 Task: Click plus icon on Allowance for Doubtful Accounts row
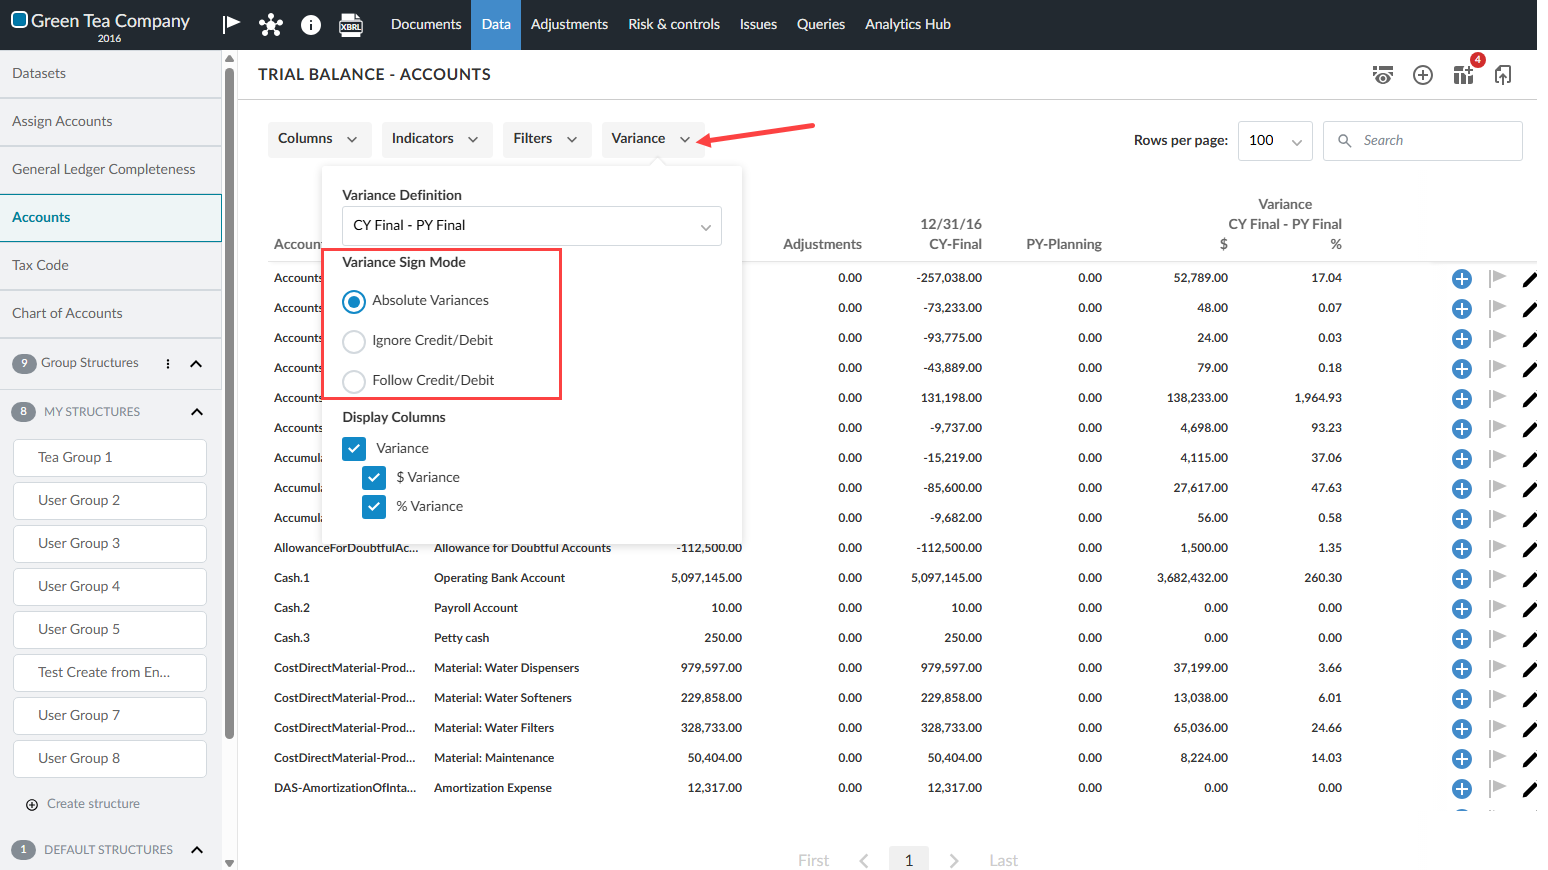tap(1462, 549)
